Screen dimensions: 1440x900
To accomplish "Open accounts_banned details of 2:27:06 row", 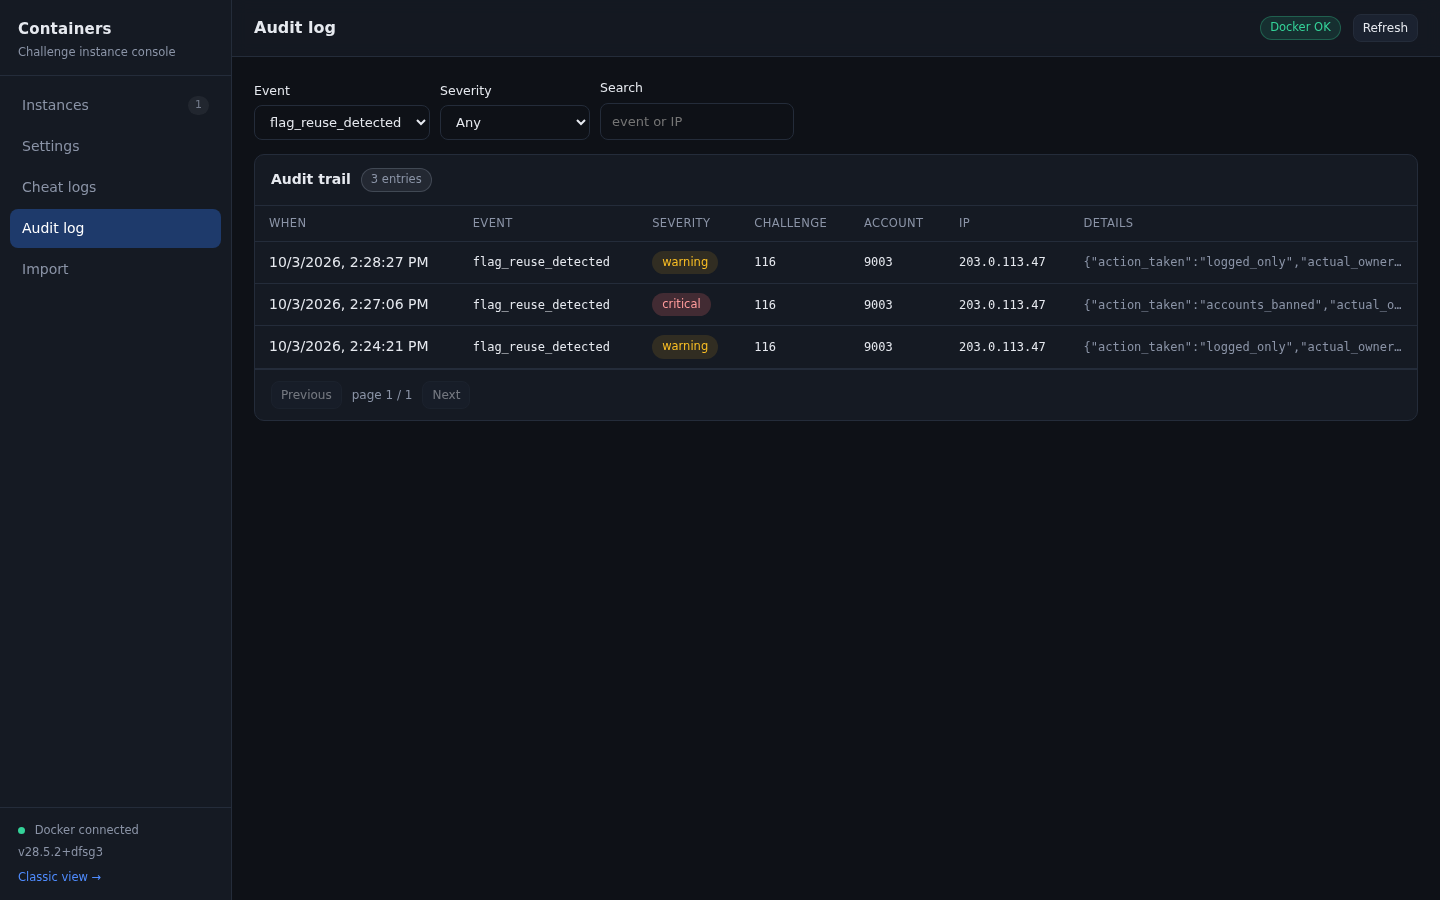I will [1242, 305].
